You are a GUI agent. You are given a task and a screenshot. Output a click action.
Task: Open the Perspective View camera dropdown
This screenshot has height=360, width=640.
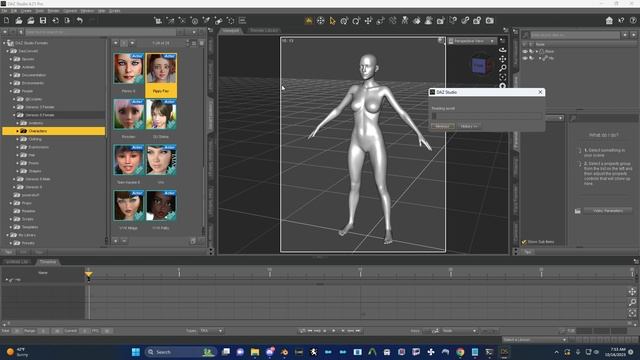tap(472, 41)
